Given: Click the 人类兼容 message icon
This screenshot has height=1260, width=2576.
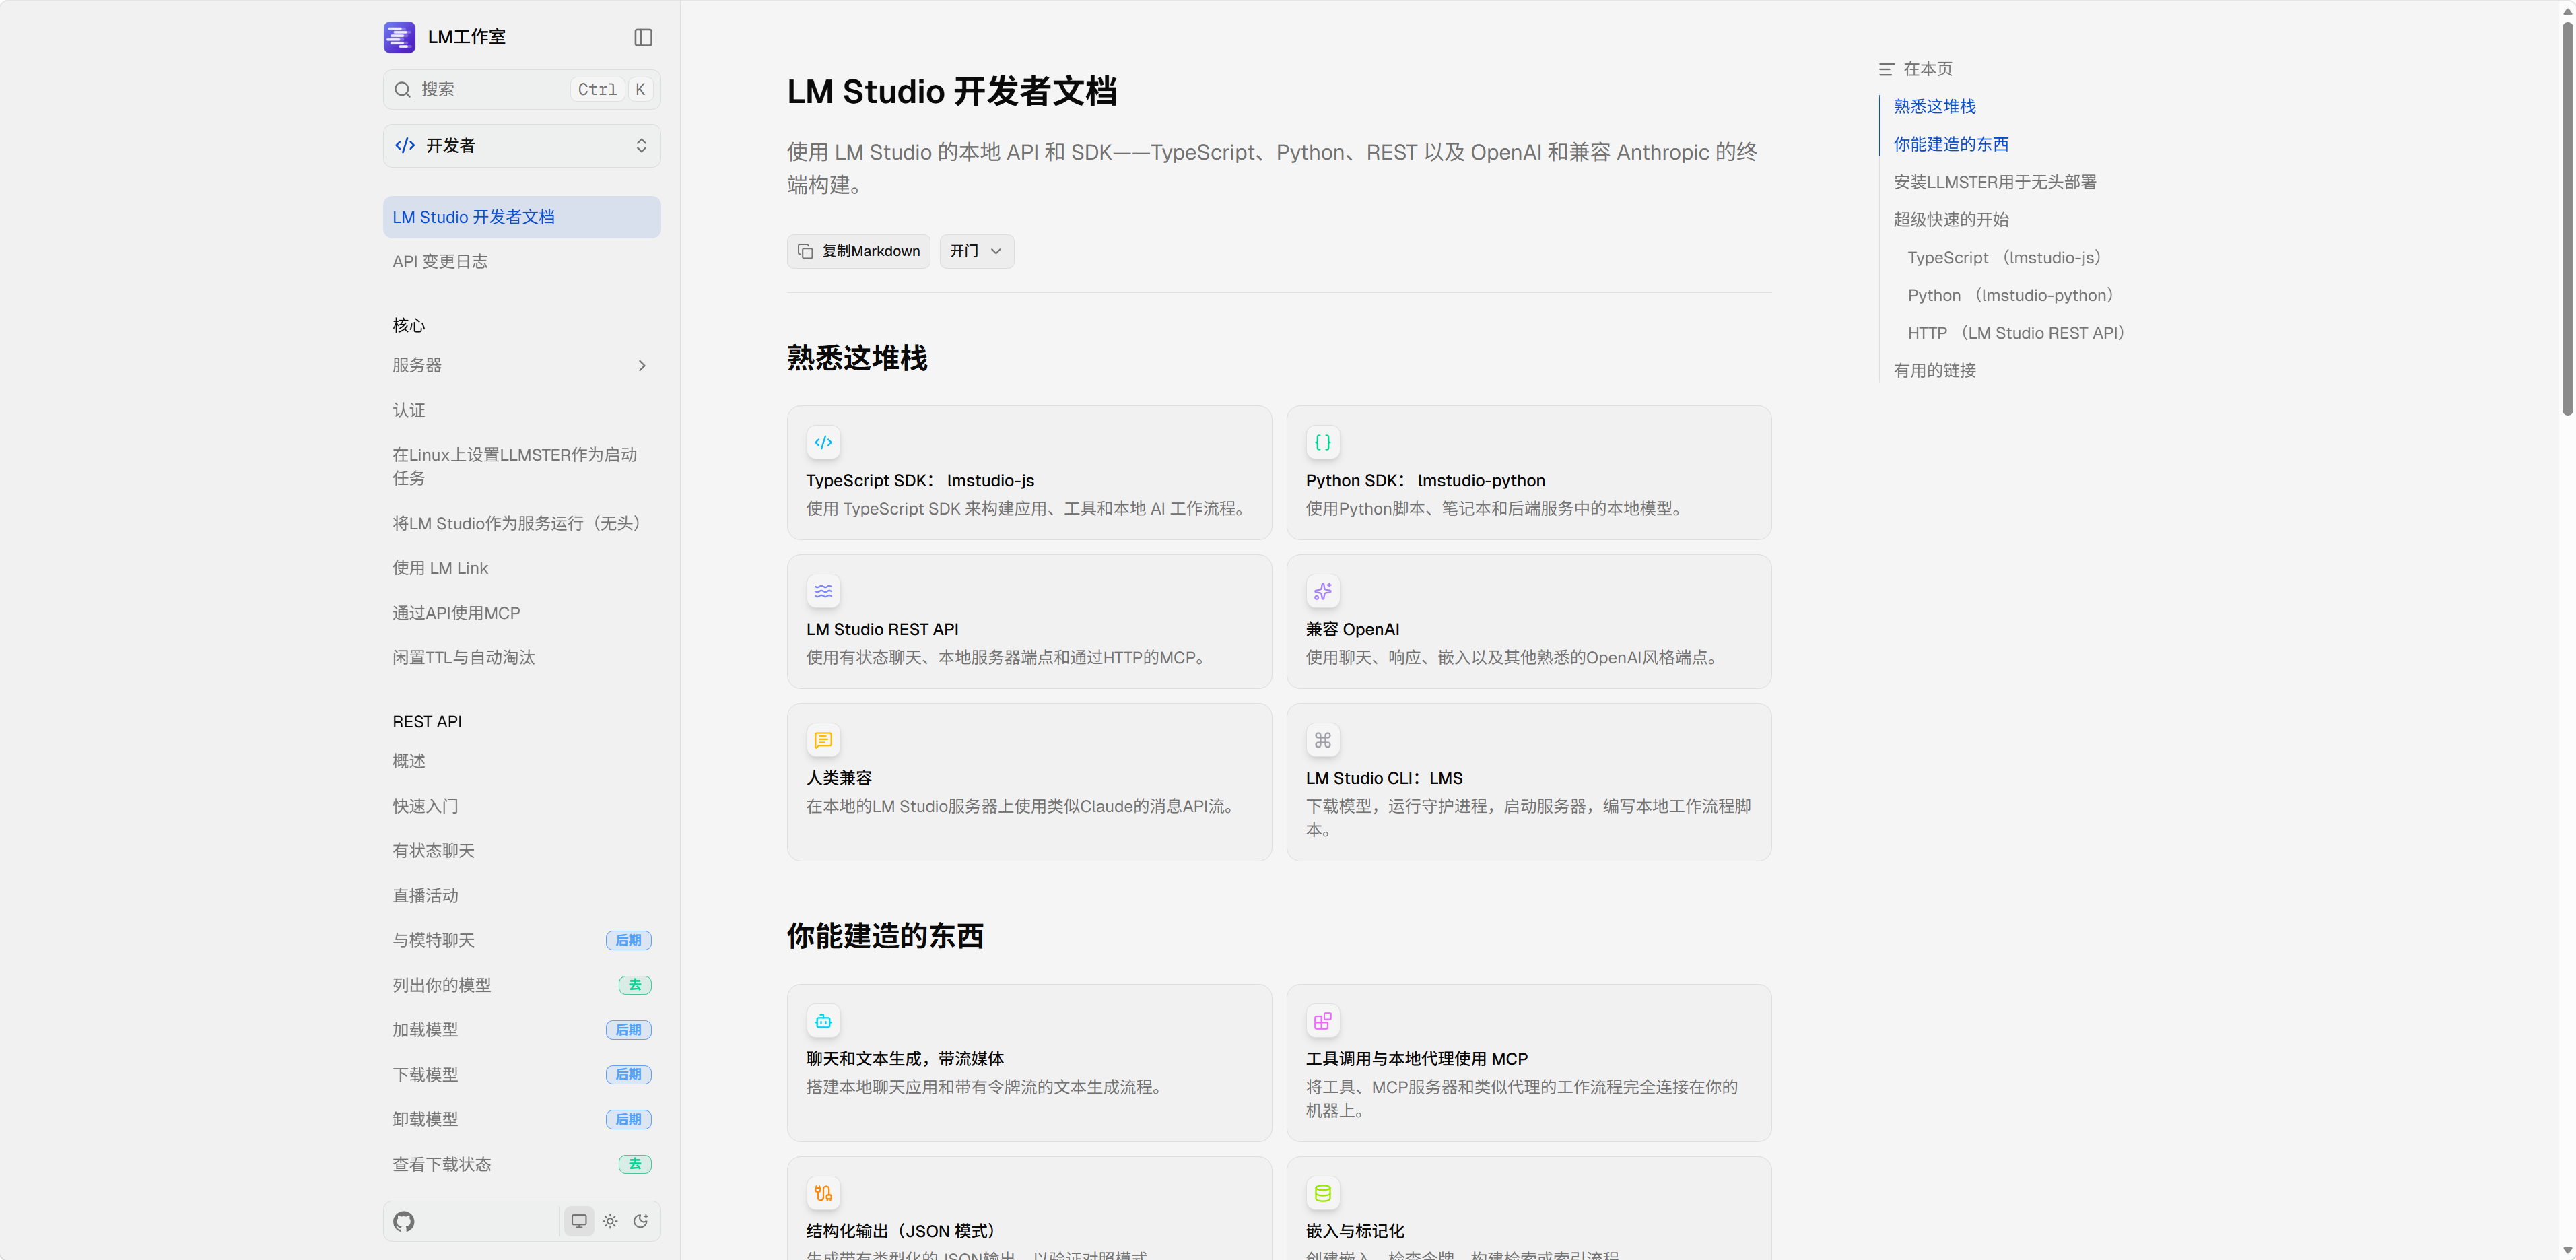Looking at the screenshot, I should pyautogui.click(x=823, y=740).
